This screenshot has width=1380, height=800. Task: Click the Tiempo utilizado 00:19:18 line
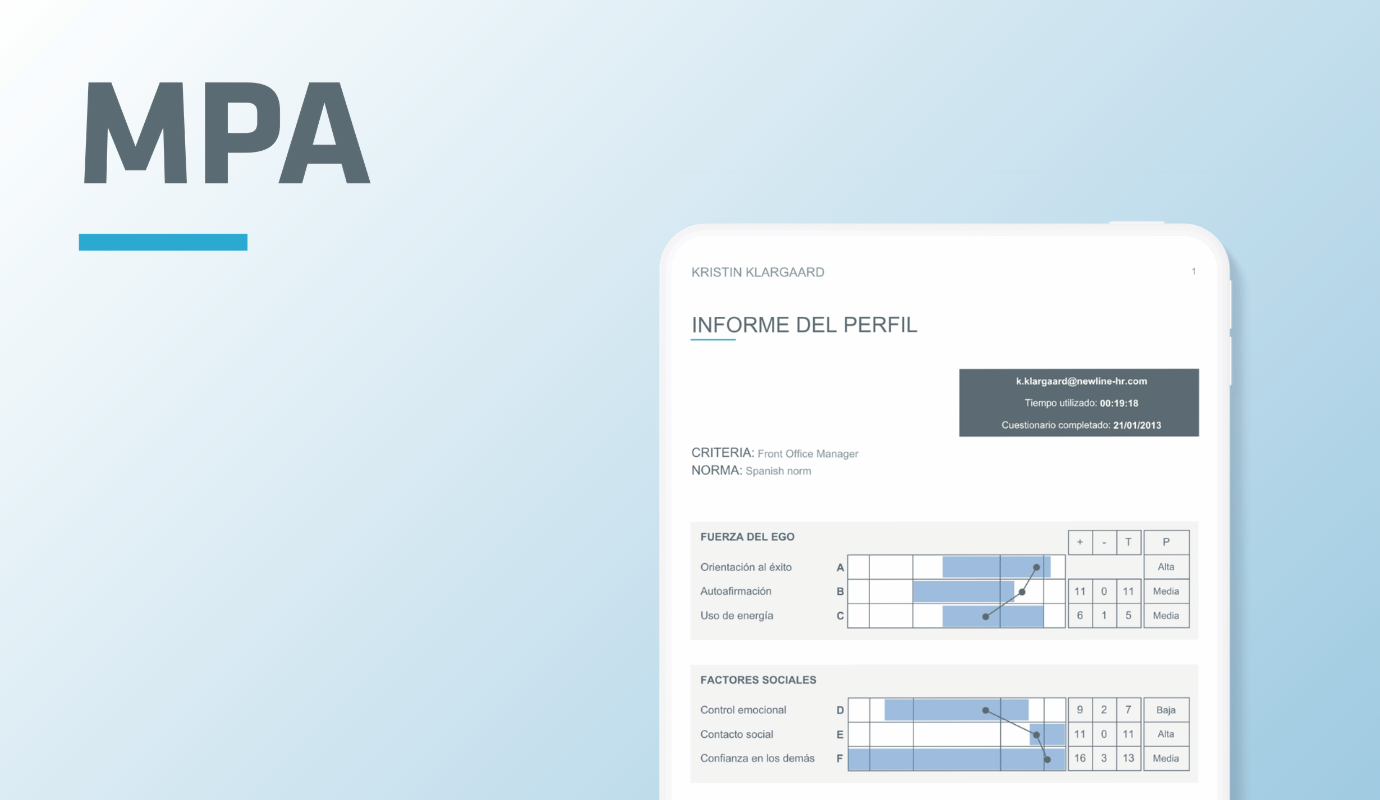(1081, 403)
